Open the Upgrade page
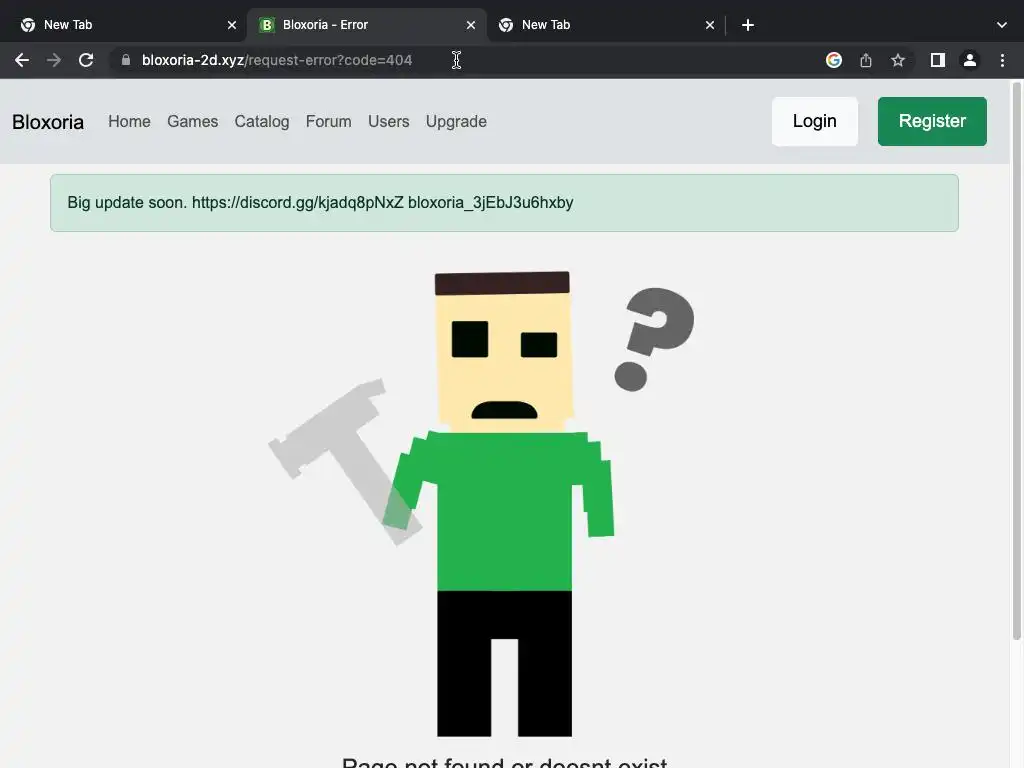 point(456,121)
